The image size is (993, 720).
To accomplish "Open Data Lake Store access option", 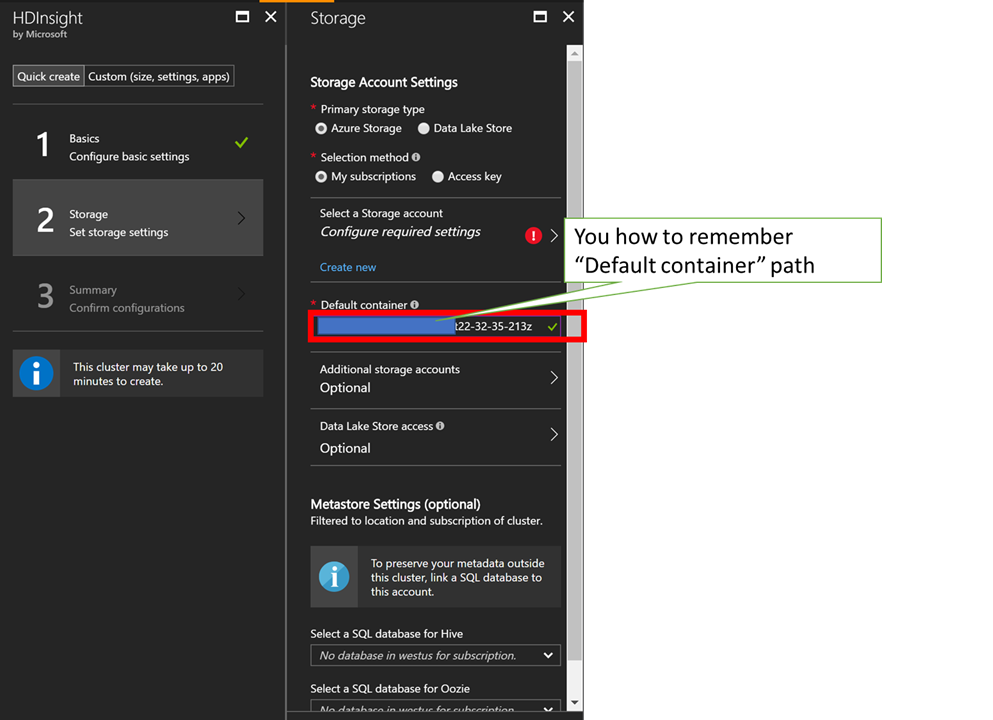I will 436,438.
